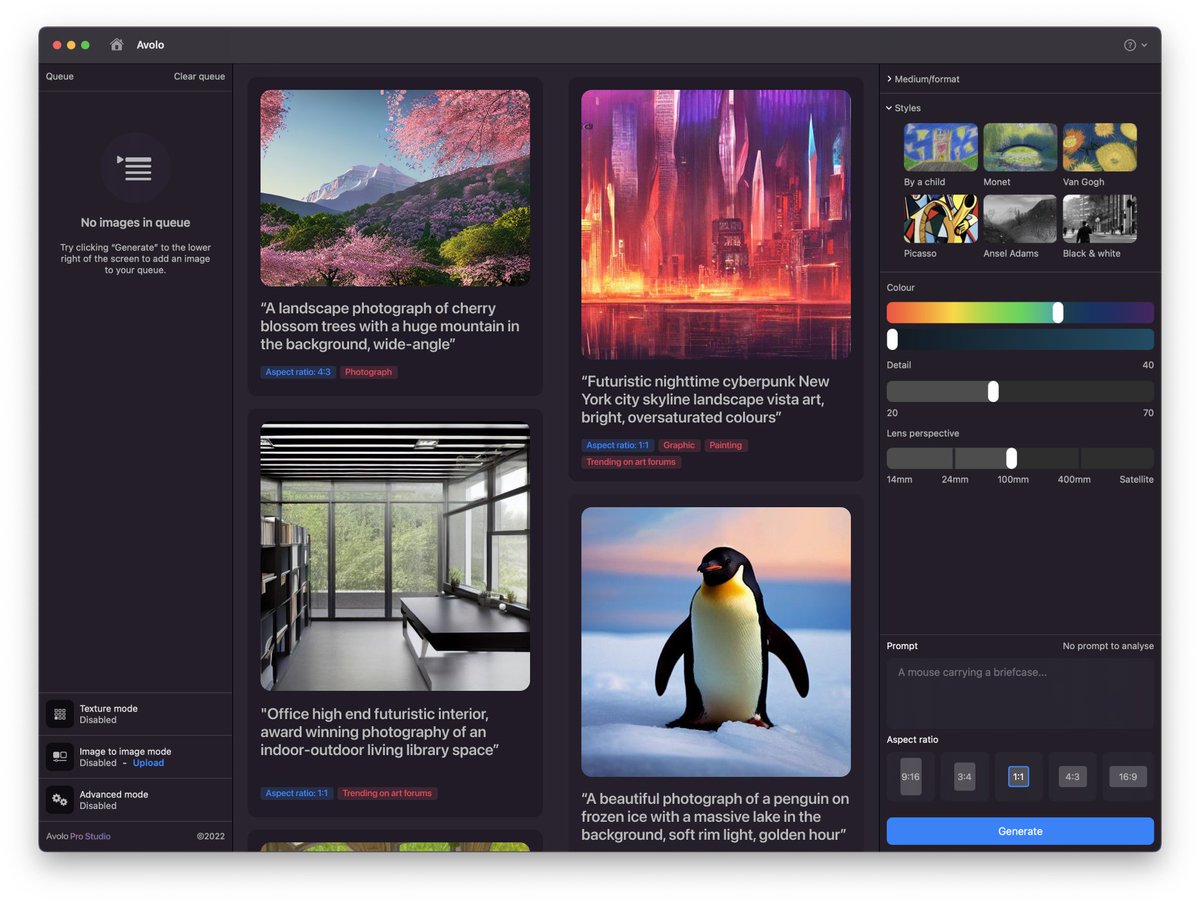Select the Satellite lens label
Image resolution: width=1200 pixels, height=904 pixels.
coord(1136,480)
